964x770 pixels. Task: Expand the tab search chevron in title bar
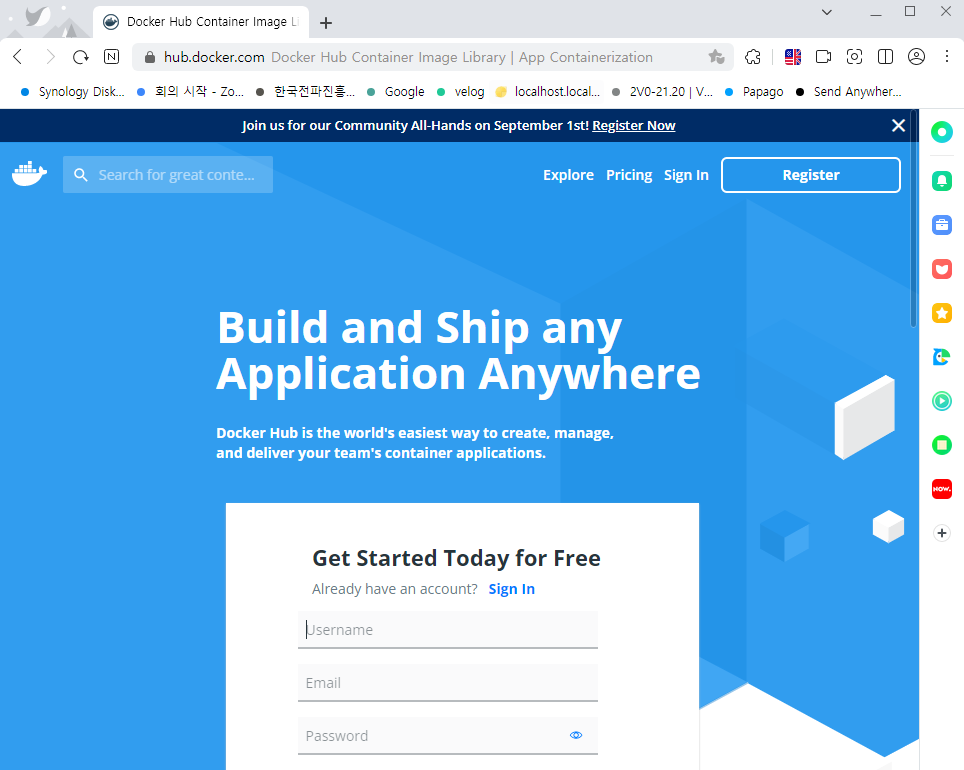(827, 12)
